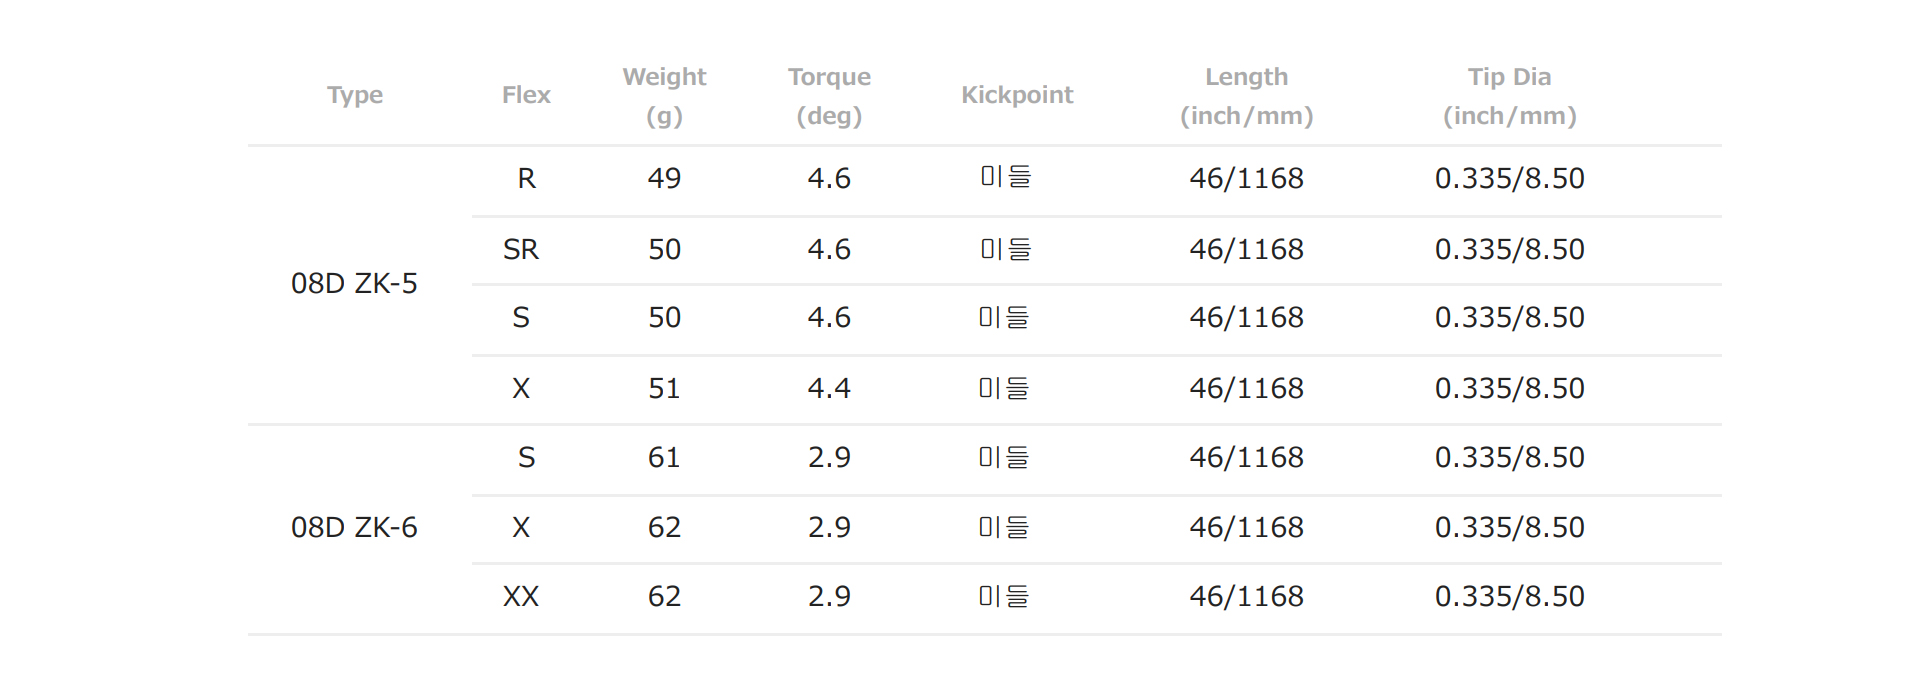1920x700 pixels.
Task: Click the Kickpoint column header
Action: point(1017,95)
